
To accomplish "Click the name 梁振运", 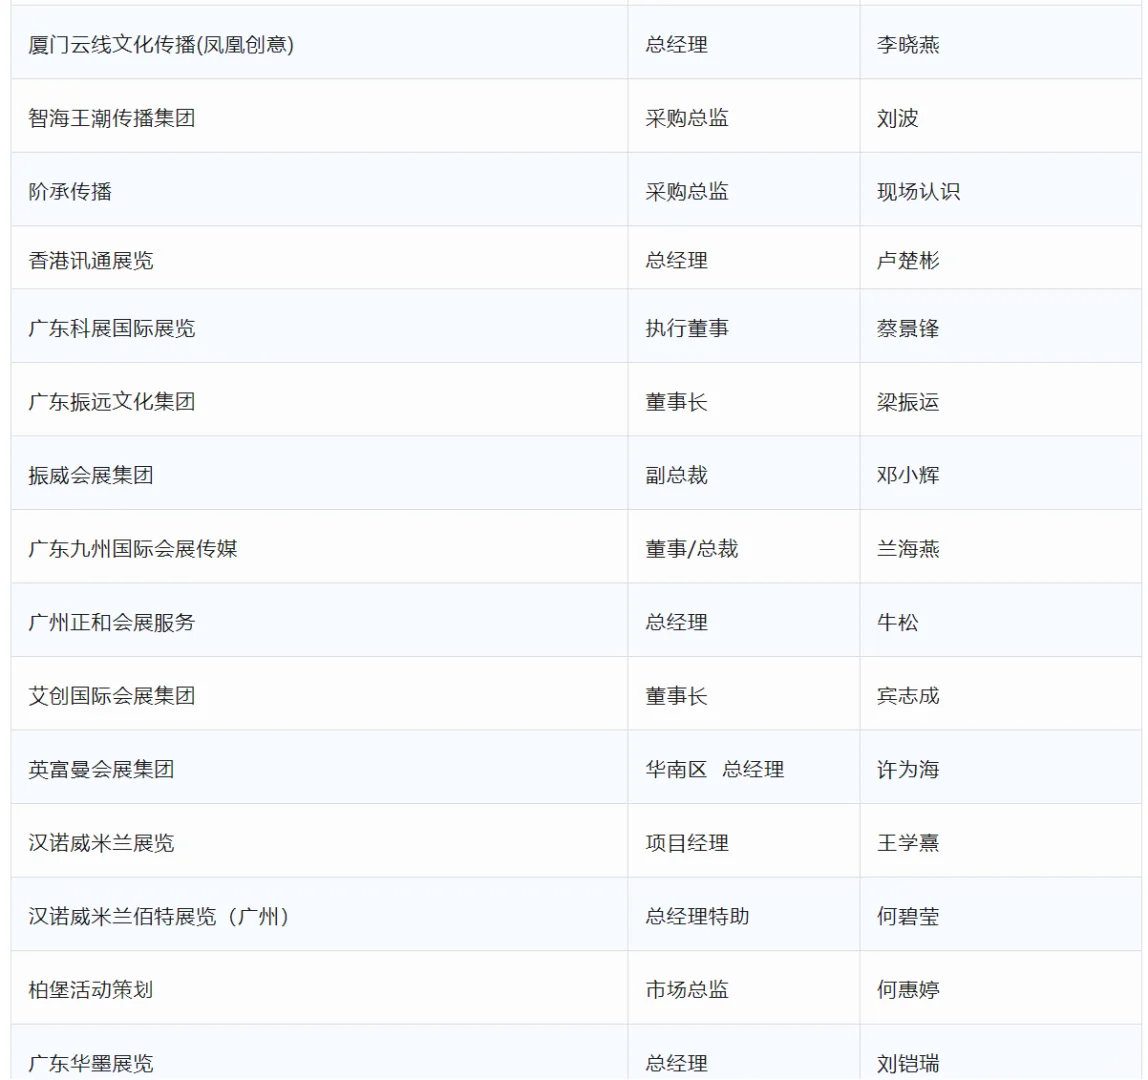I will pyautogui.click(x=908, y=401).
